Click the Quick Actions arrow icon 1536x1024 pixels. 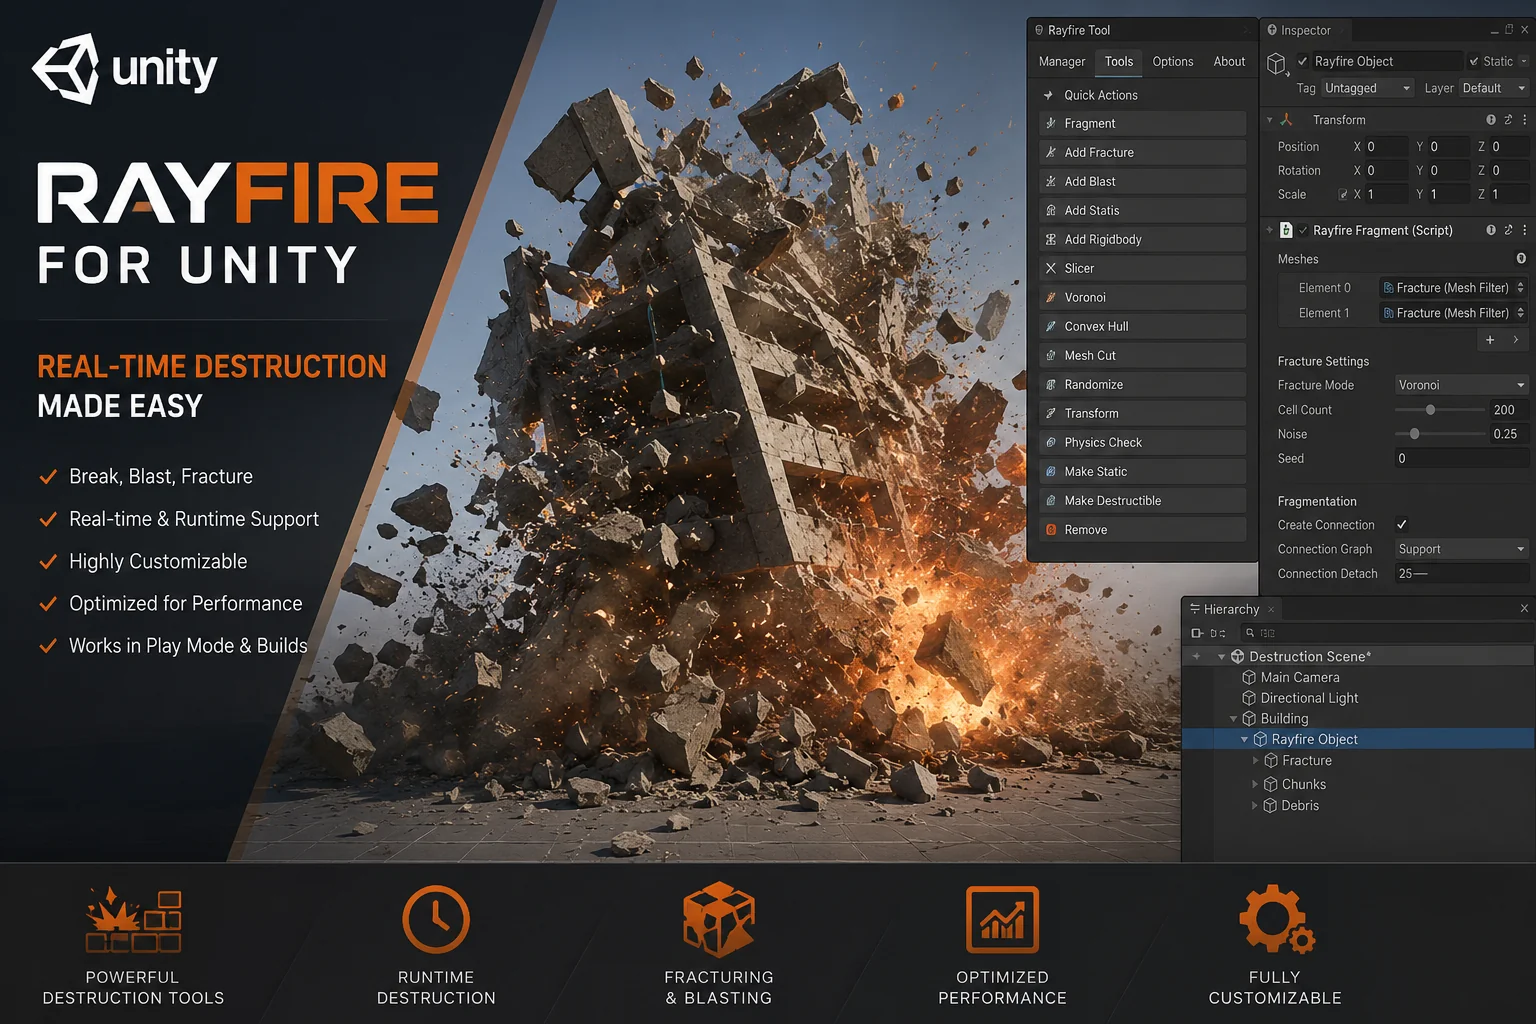tap(1049, 95)
